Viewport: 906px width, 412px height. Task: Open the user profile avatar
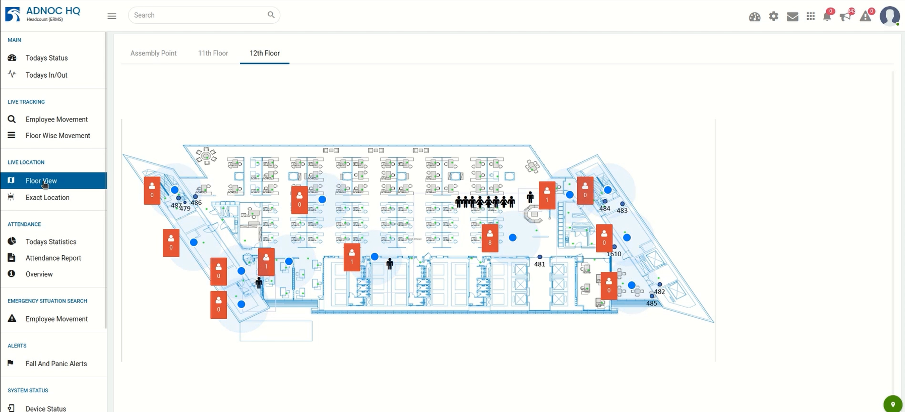[890, 16]
